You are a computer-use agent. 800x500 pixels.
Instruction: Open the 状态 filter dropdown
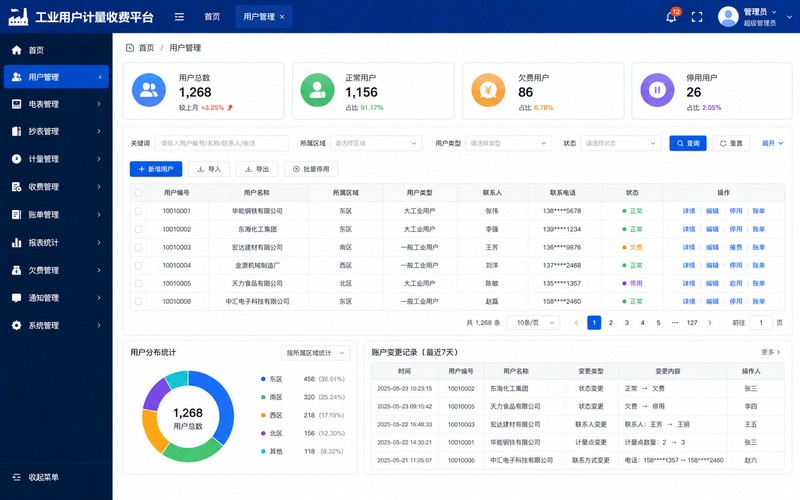tap(620, 143)
